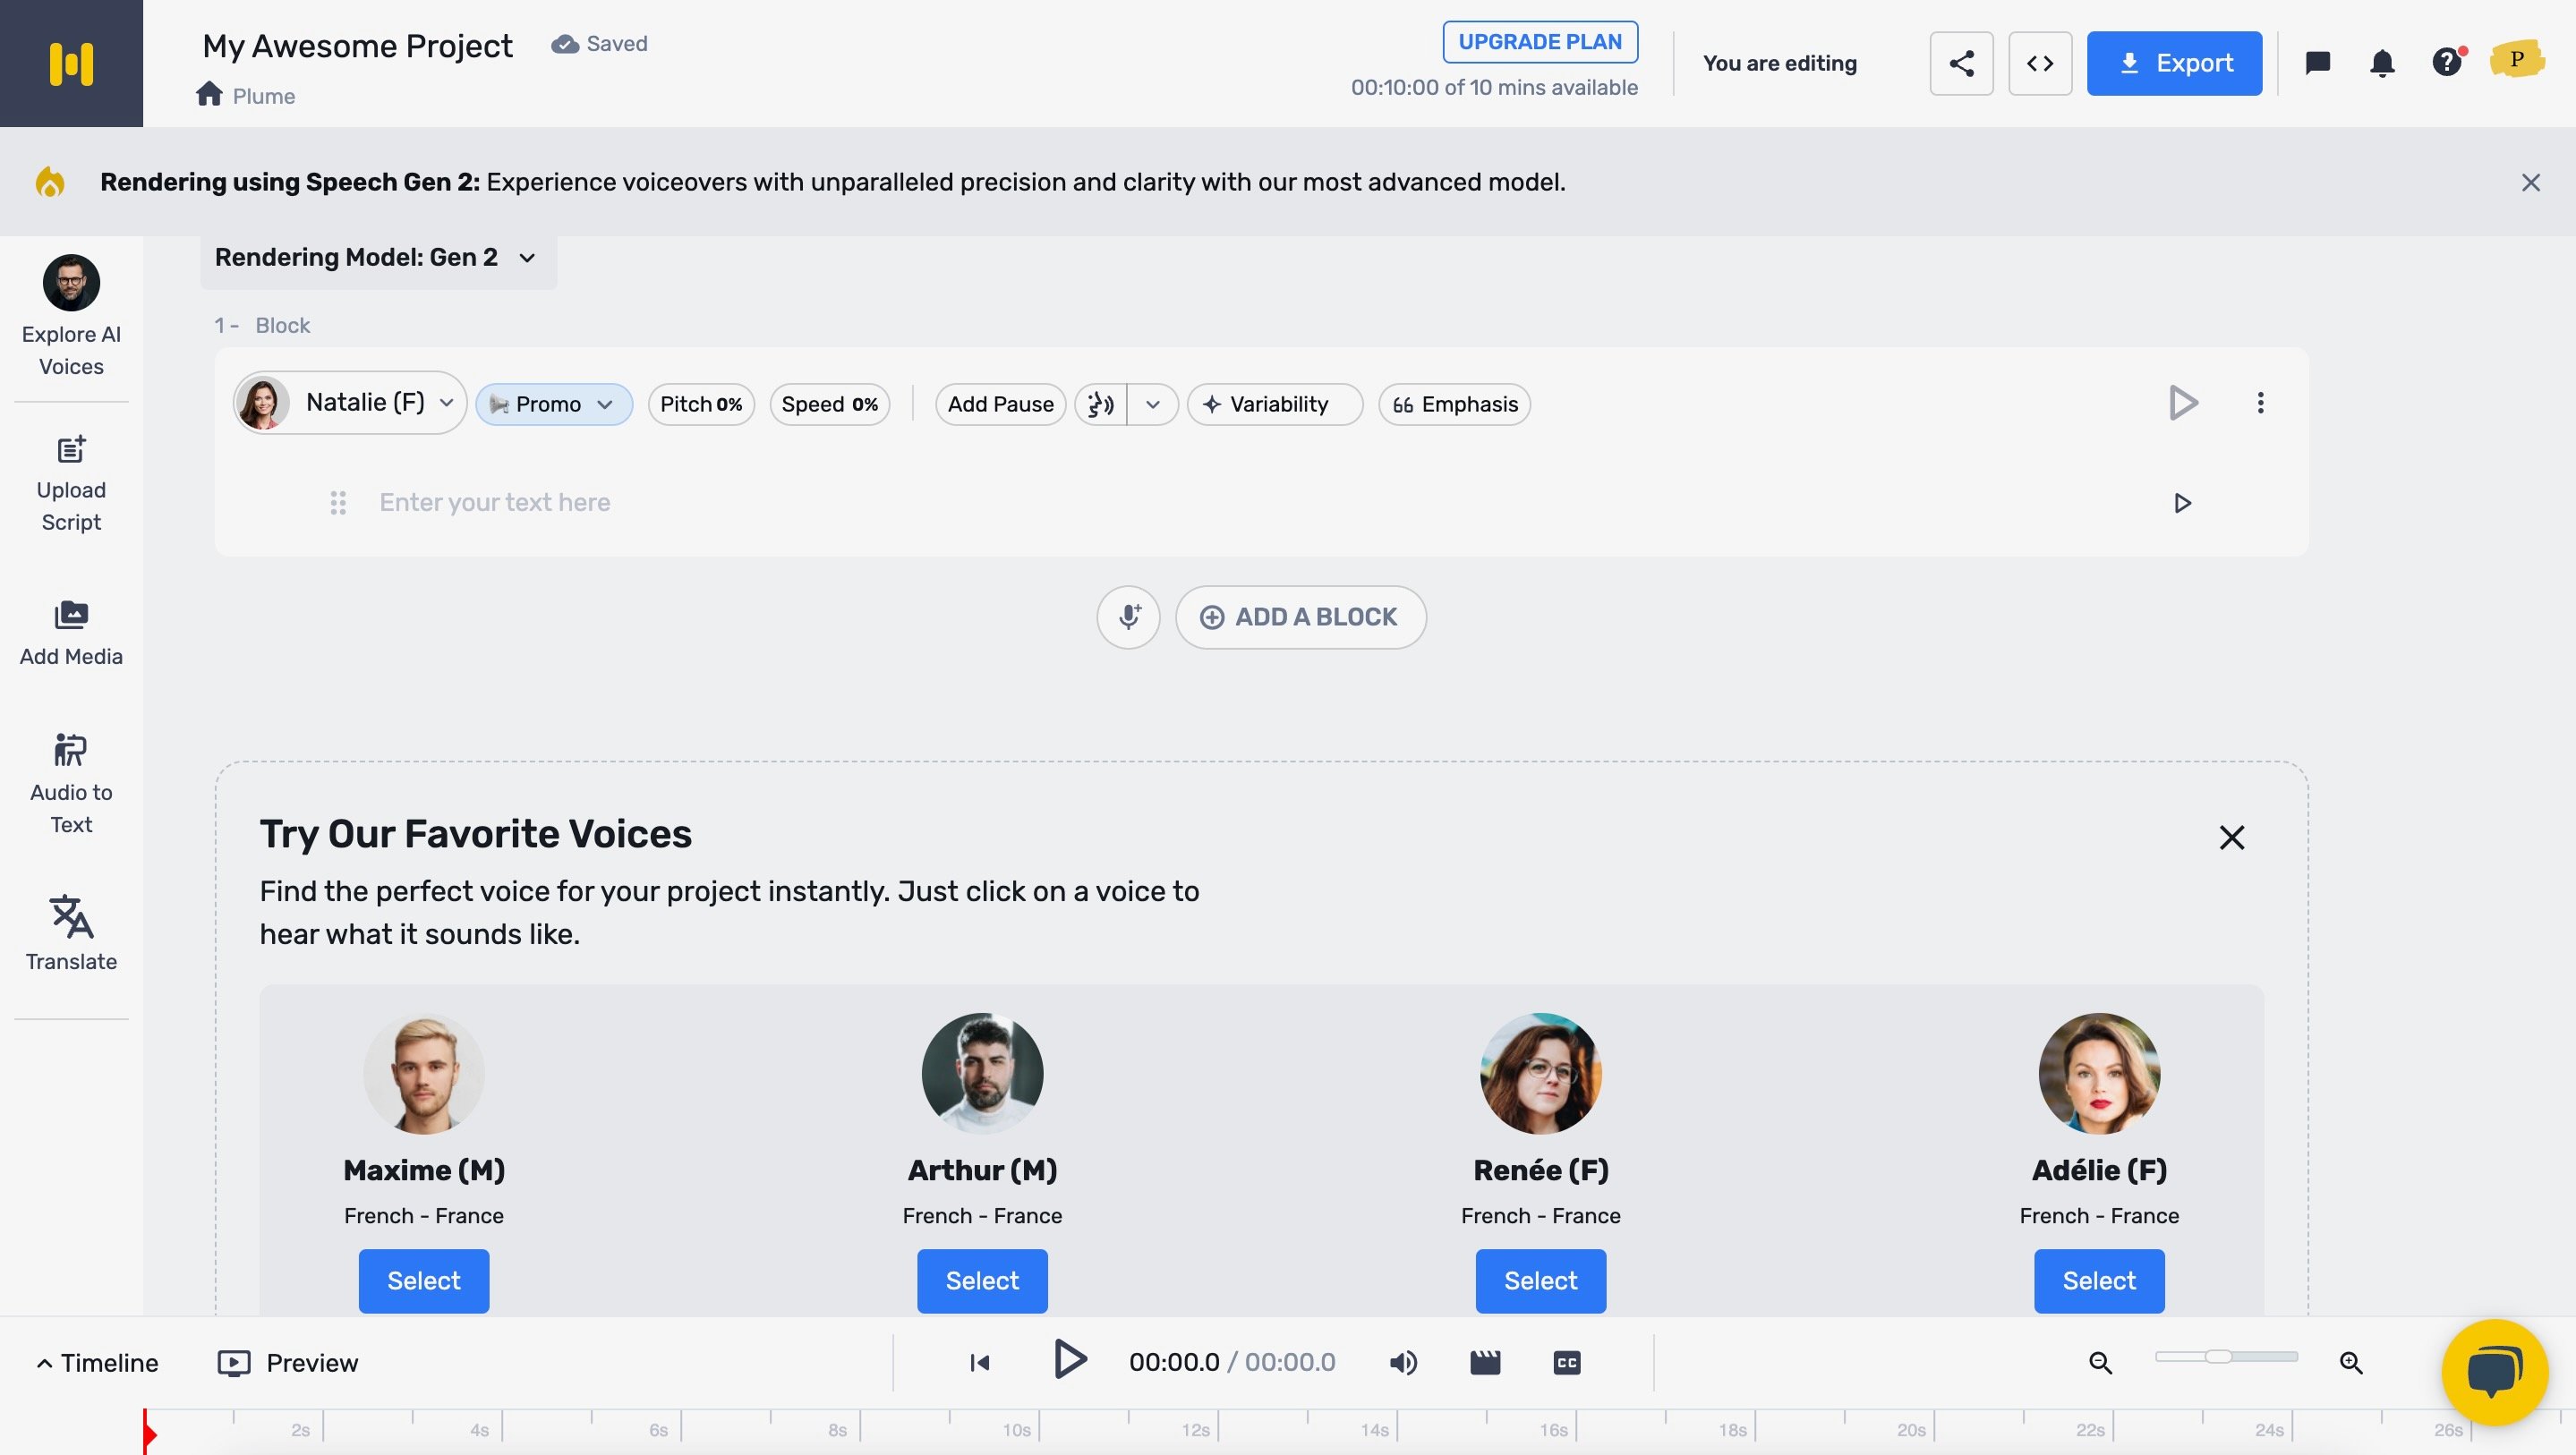Switch to the Preview tab

(288, 1362)
